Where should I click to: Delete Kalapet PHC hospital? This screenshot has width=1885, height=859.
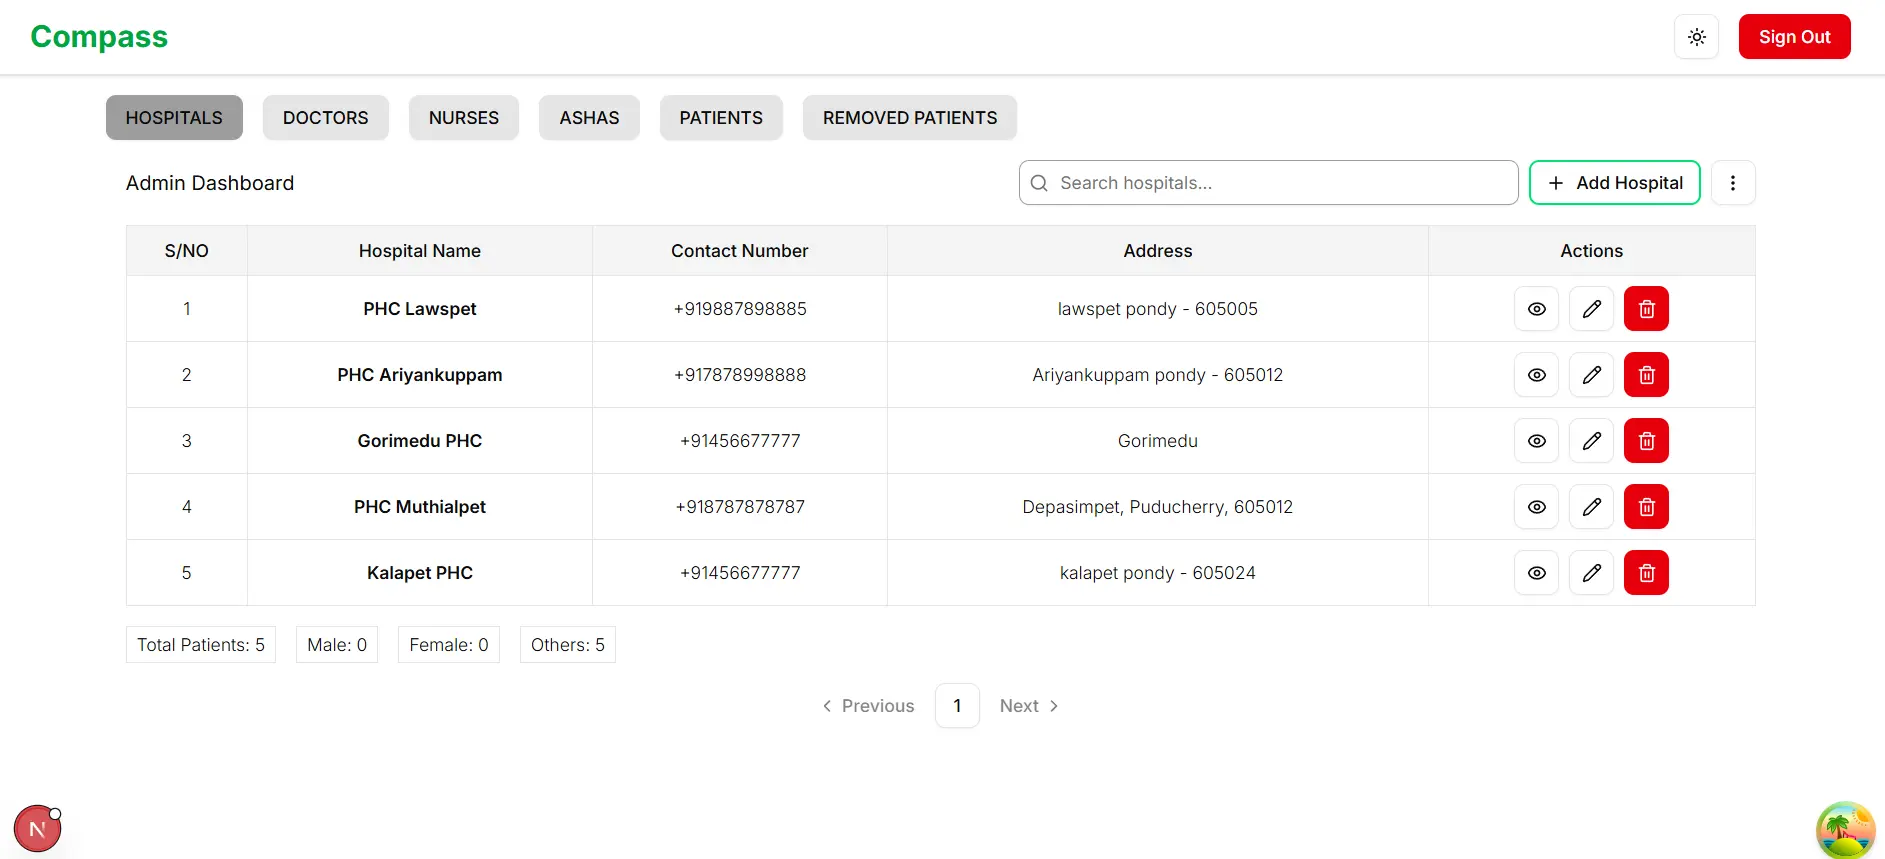[1647, 573]
